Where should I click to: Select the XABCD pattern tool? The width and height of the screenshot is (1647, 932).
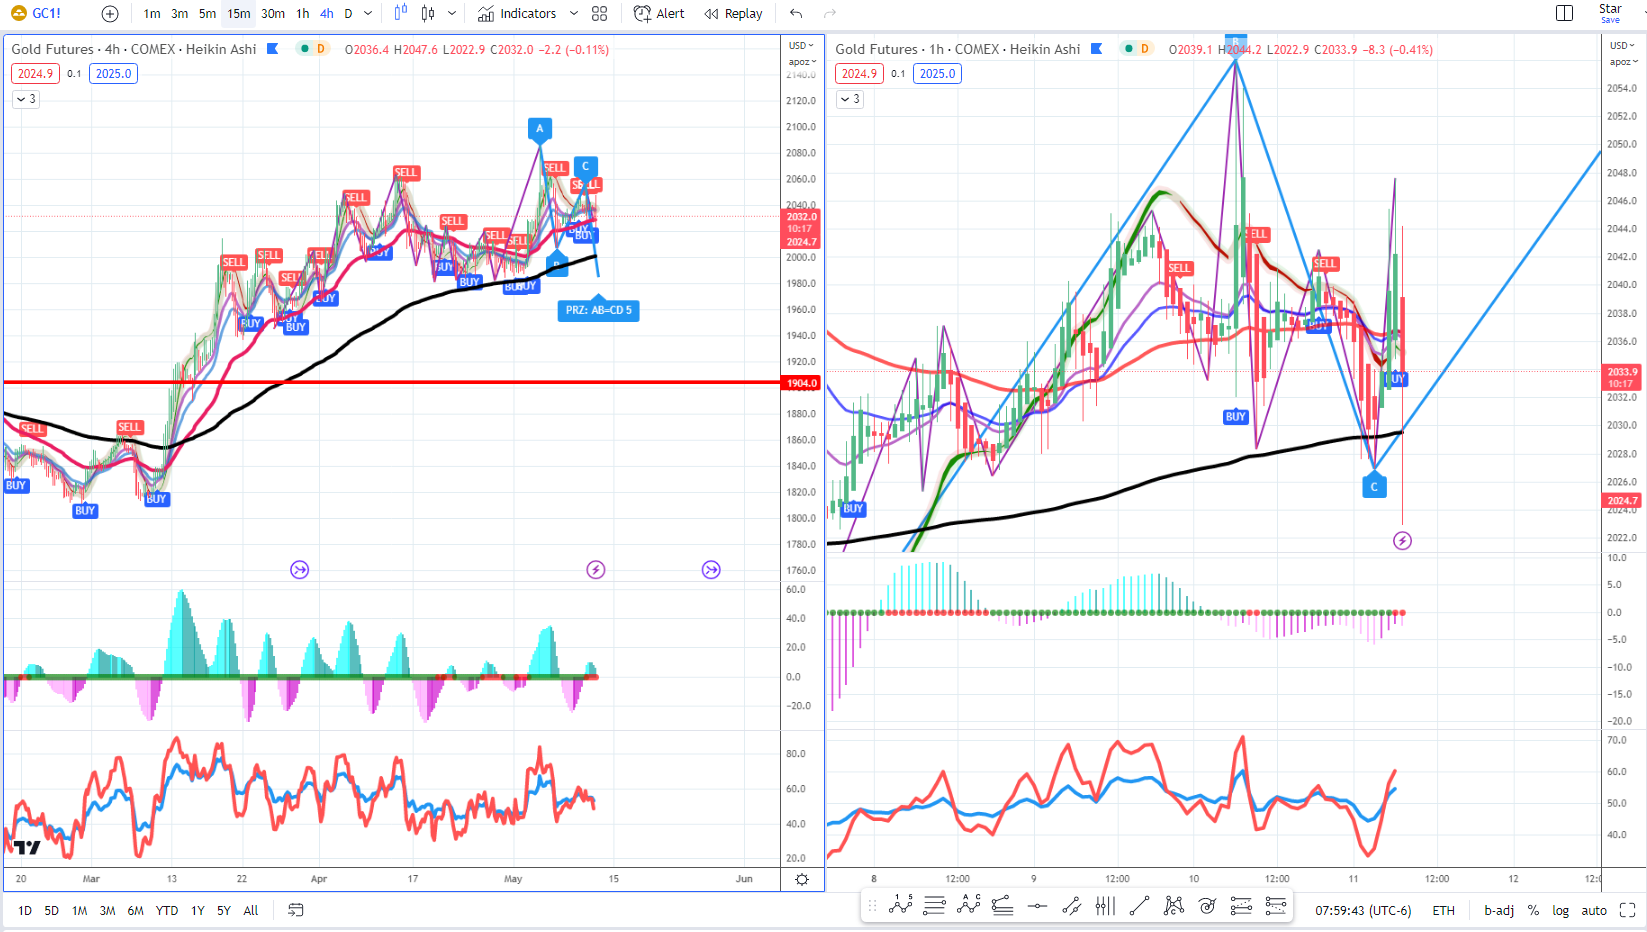click(1174, 906)
